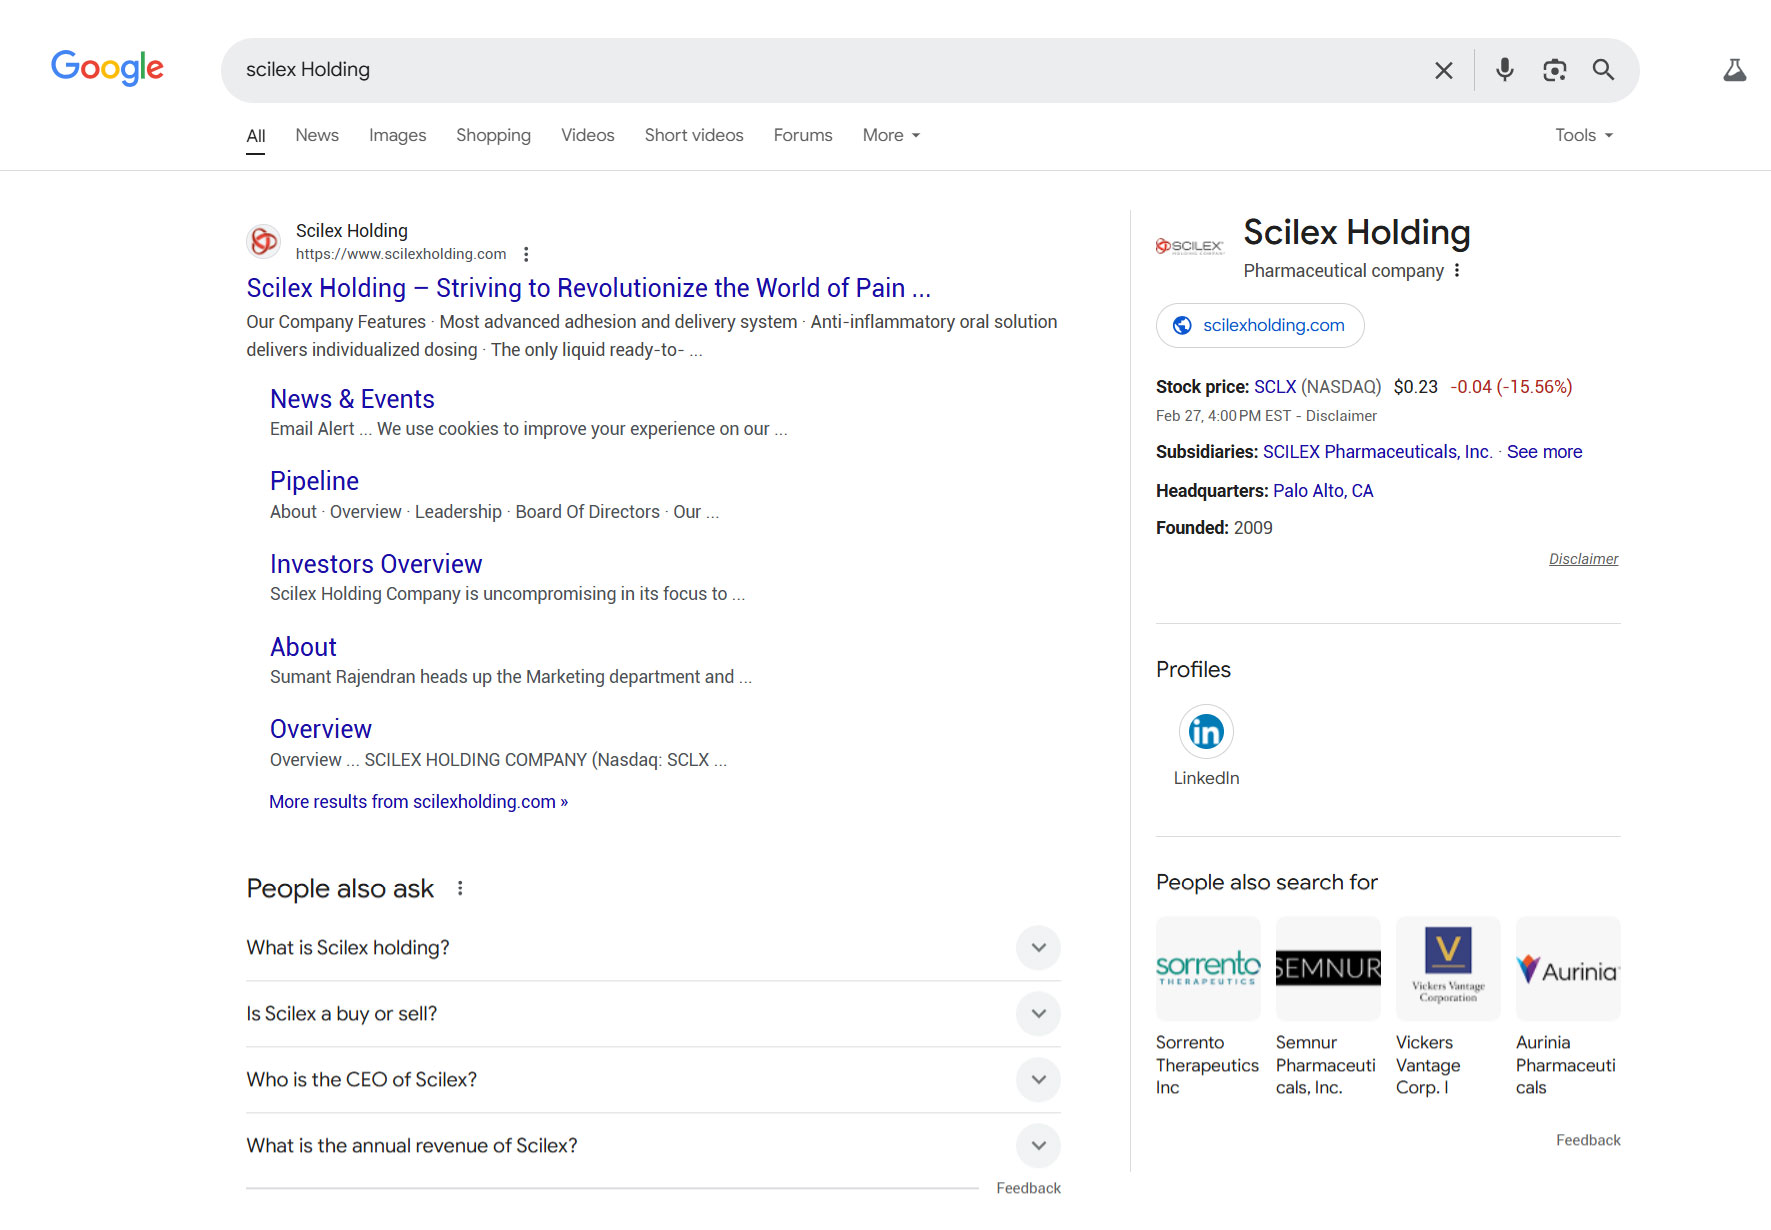Open the About sitelink
Viewport: 1771px width, 1230px height.
(x=303, y=647)
